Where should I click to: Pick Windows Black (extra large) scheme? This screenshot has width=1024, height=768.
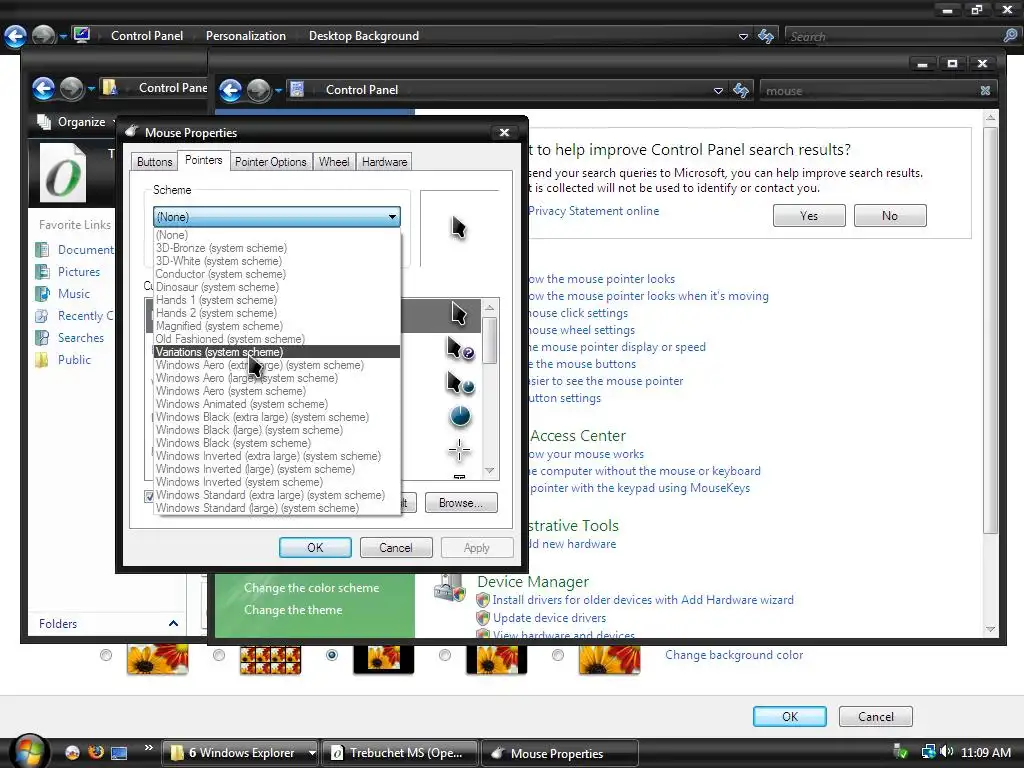[x=277, y=417]
